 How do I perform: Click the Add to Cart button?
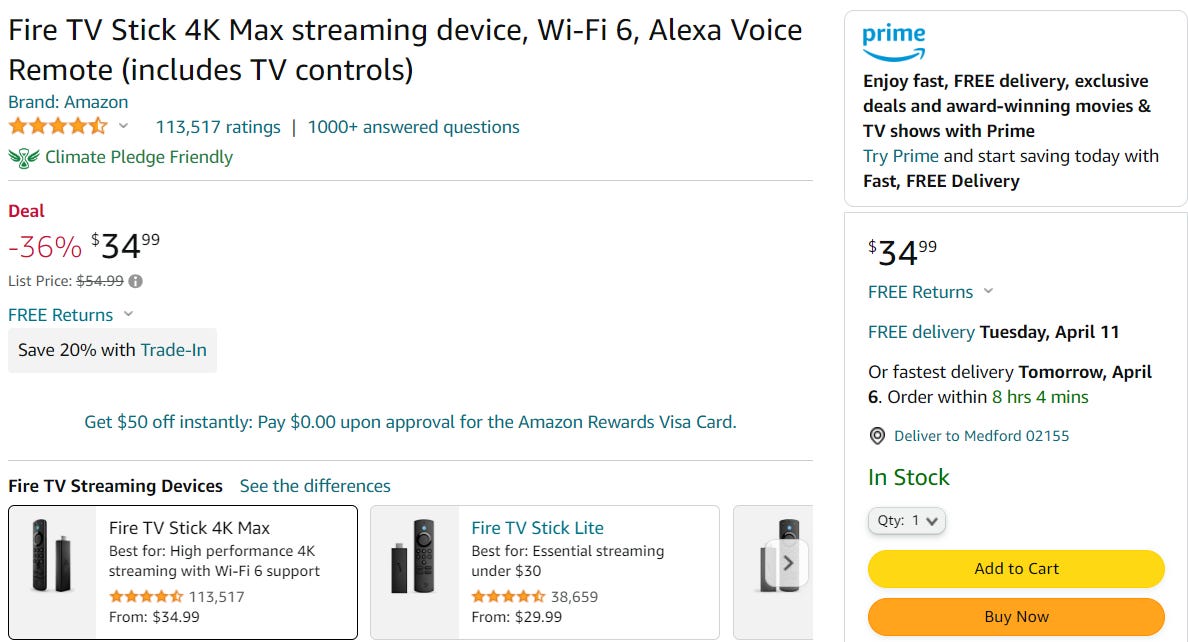tap(1016, 568)
